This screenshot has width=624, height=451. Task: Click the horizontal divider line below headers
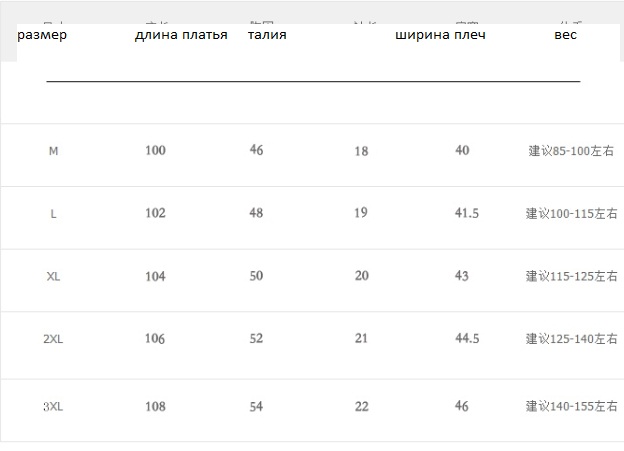click(313, 81)
